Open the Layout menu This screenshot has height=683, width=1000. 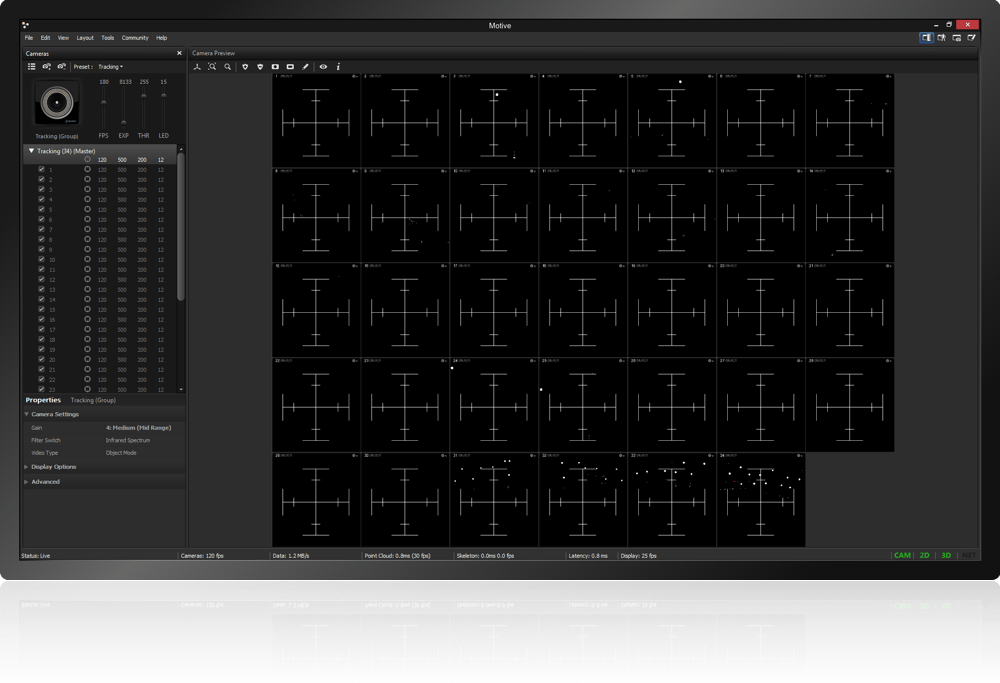pyautogui.click(x=85, y=38)
